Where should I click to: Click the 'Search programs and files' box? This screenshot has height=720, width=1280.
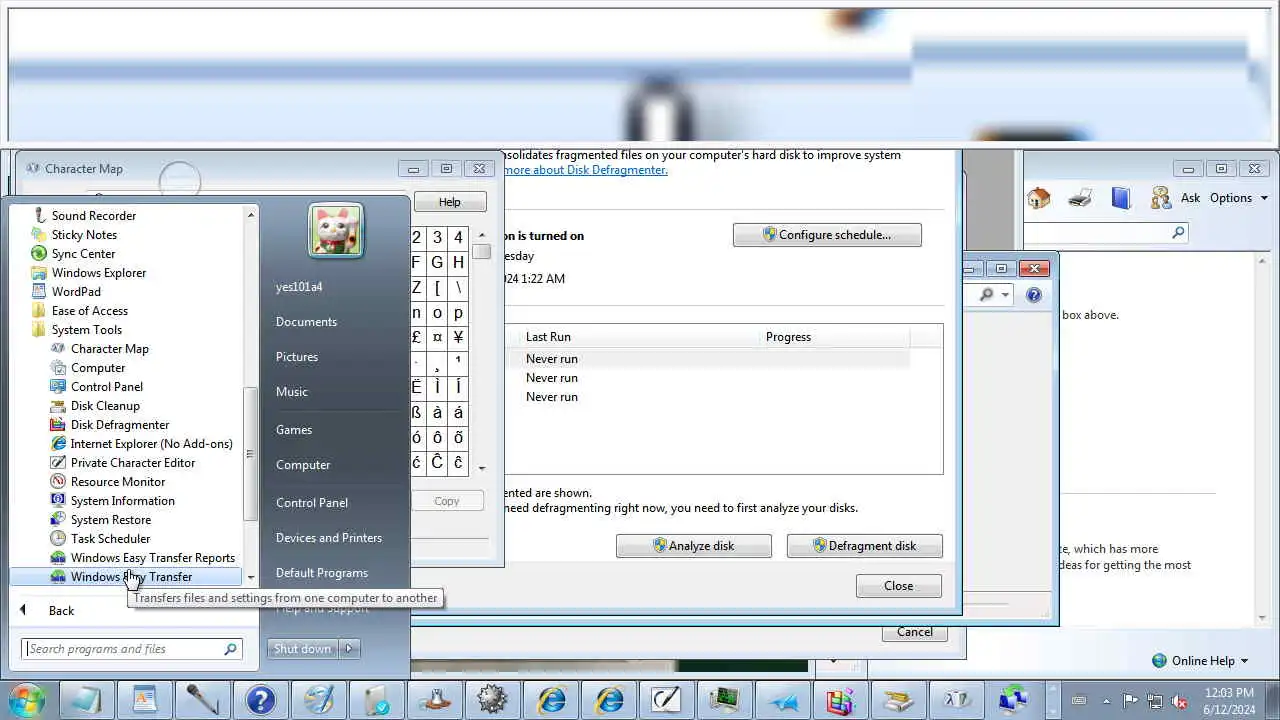131,649
